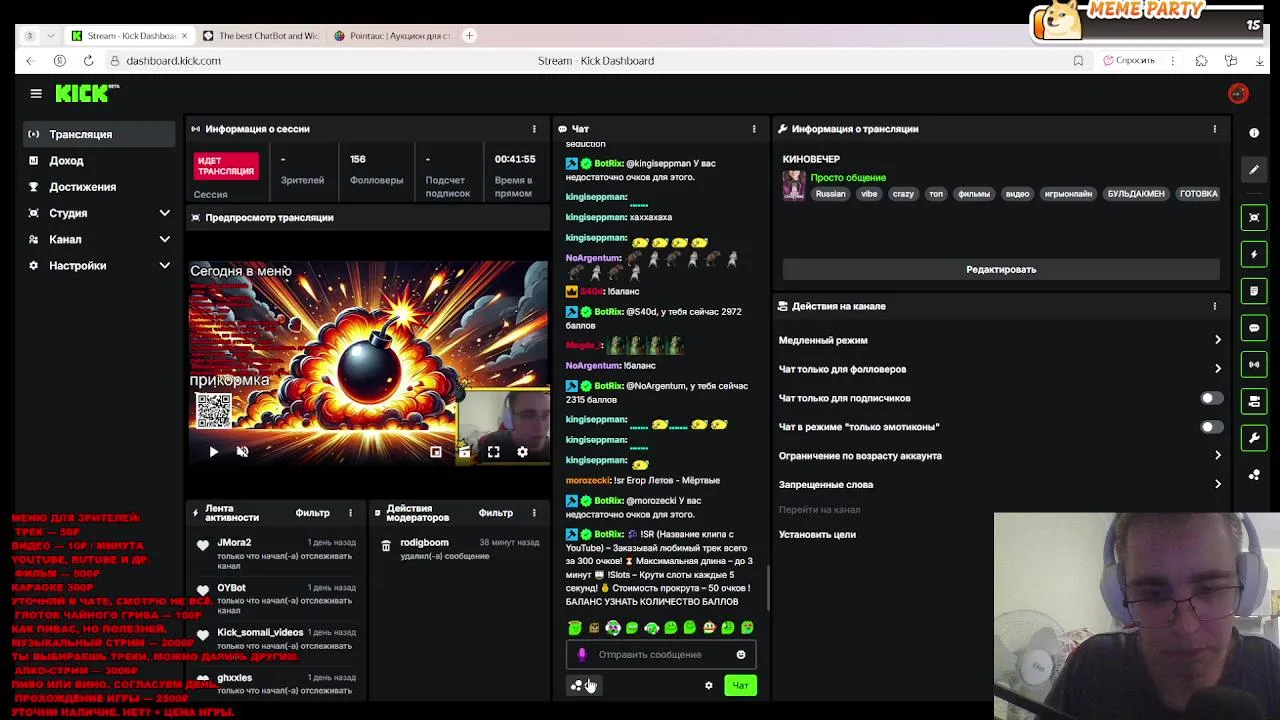Toggle the lightning activity widget icon
The width and height of the screenshot is (1280, 720).
(x=1254, y=254)
